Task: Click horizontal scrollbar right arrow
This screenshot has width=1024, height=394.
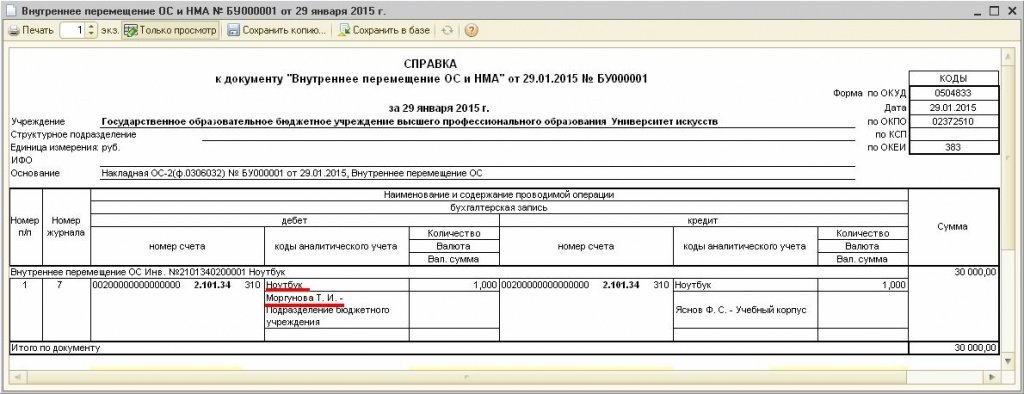Action: (991, 377)
